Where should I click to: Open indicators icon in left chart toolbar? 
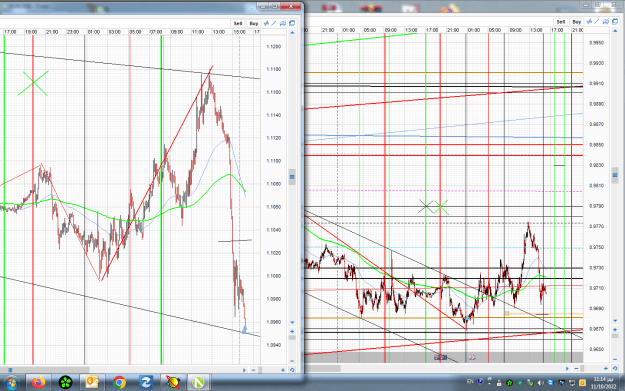pos(266,24)
